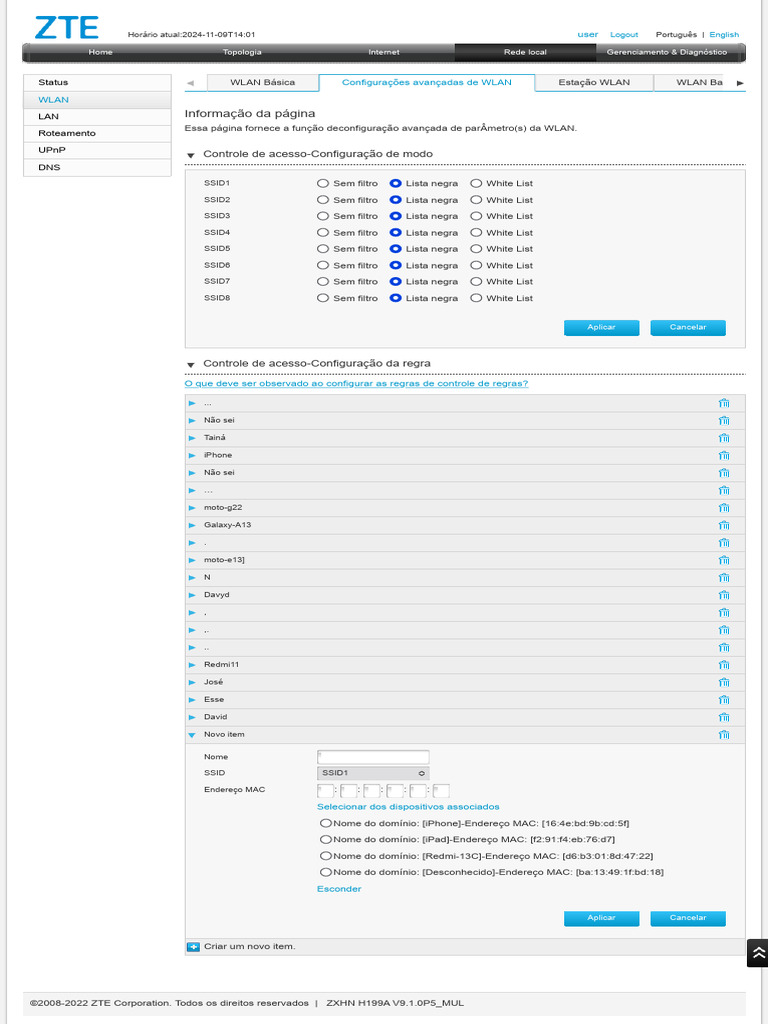Collapse 'Controle de acesso-Configuração de modo' section
This screenshot has height=1024, width=768.
pos(191,155)
